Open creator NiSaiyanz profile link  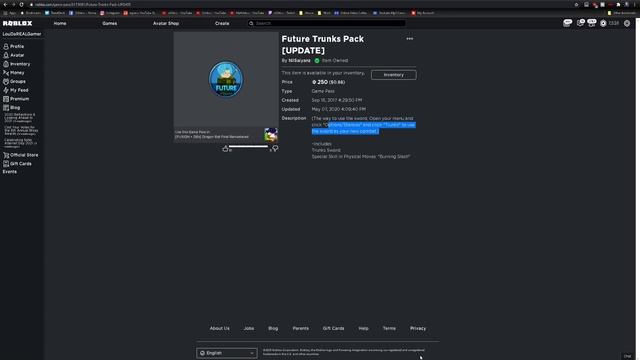pos(300,60)
